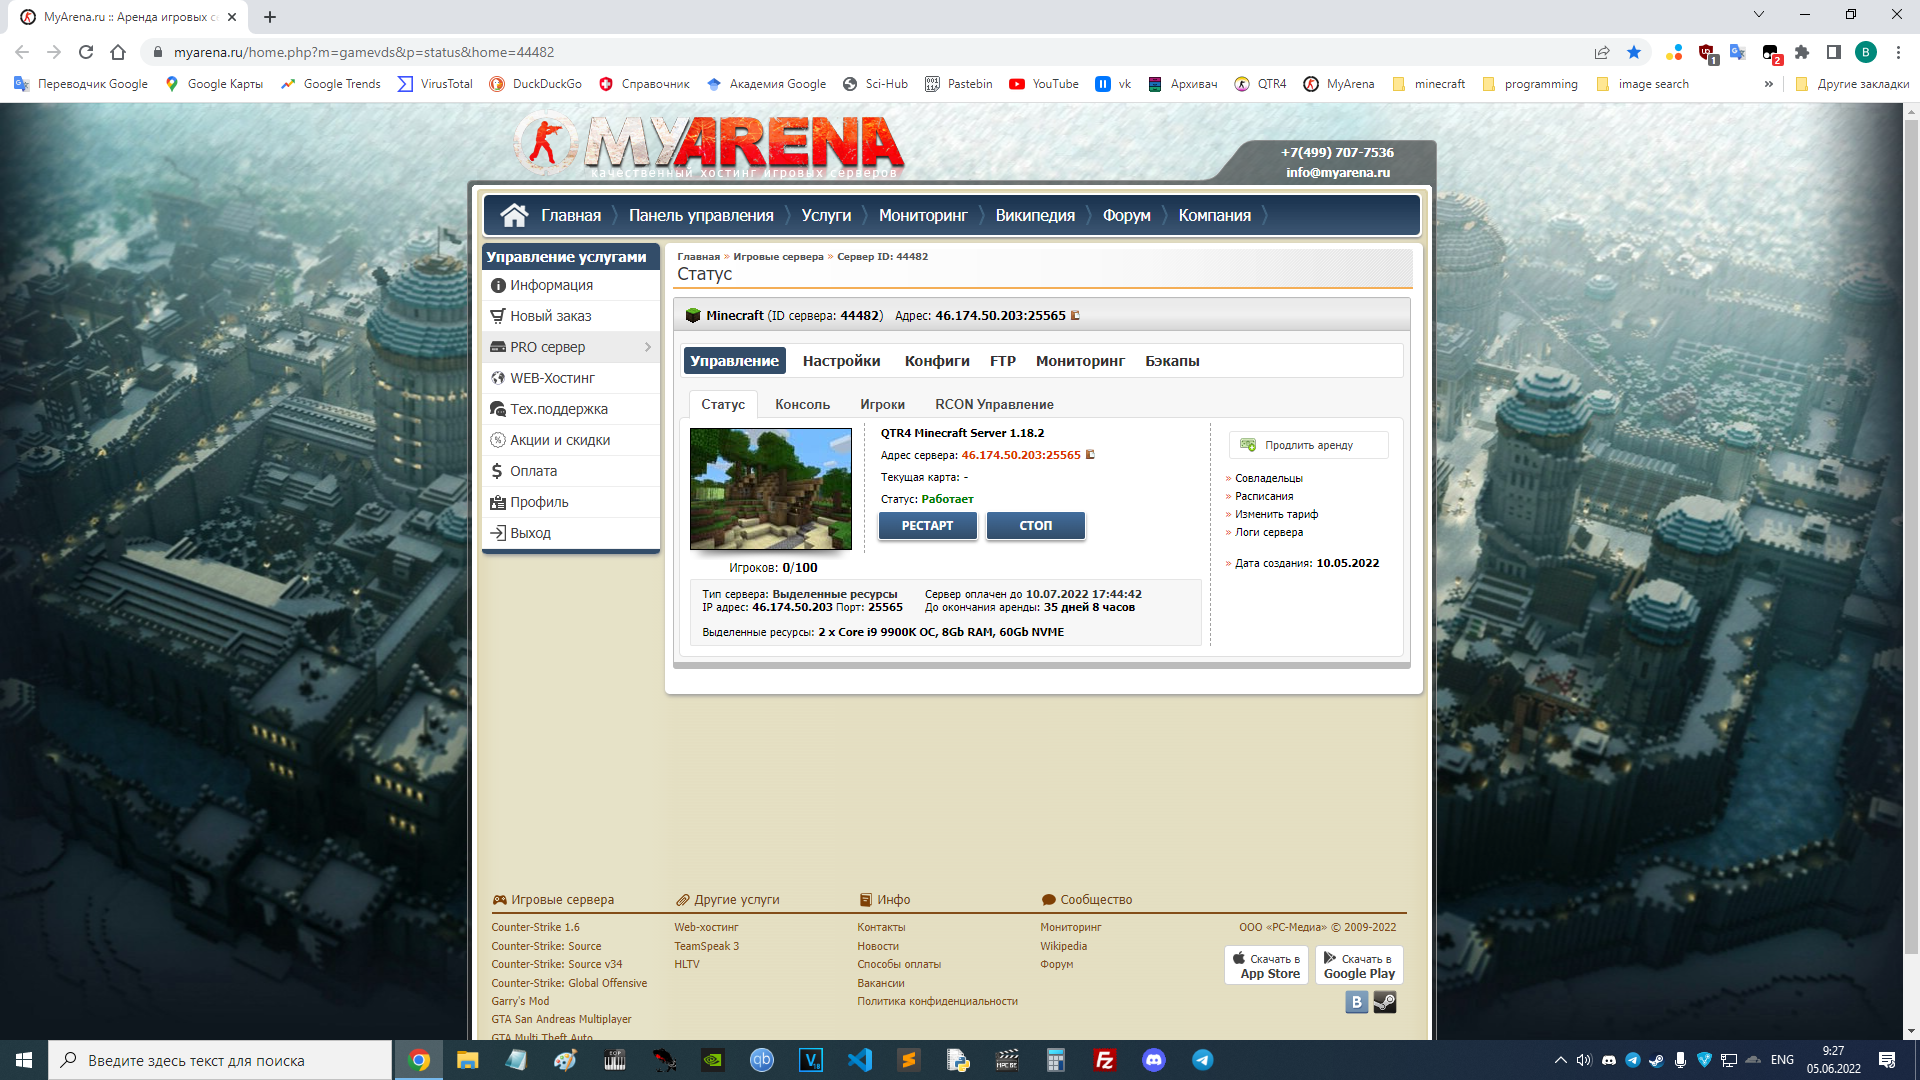Open the Логи сервера link
Viewport: 1920px width, 1080px height.
pos(1268,532)
